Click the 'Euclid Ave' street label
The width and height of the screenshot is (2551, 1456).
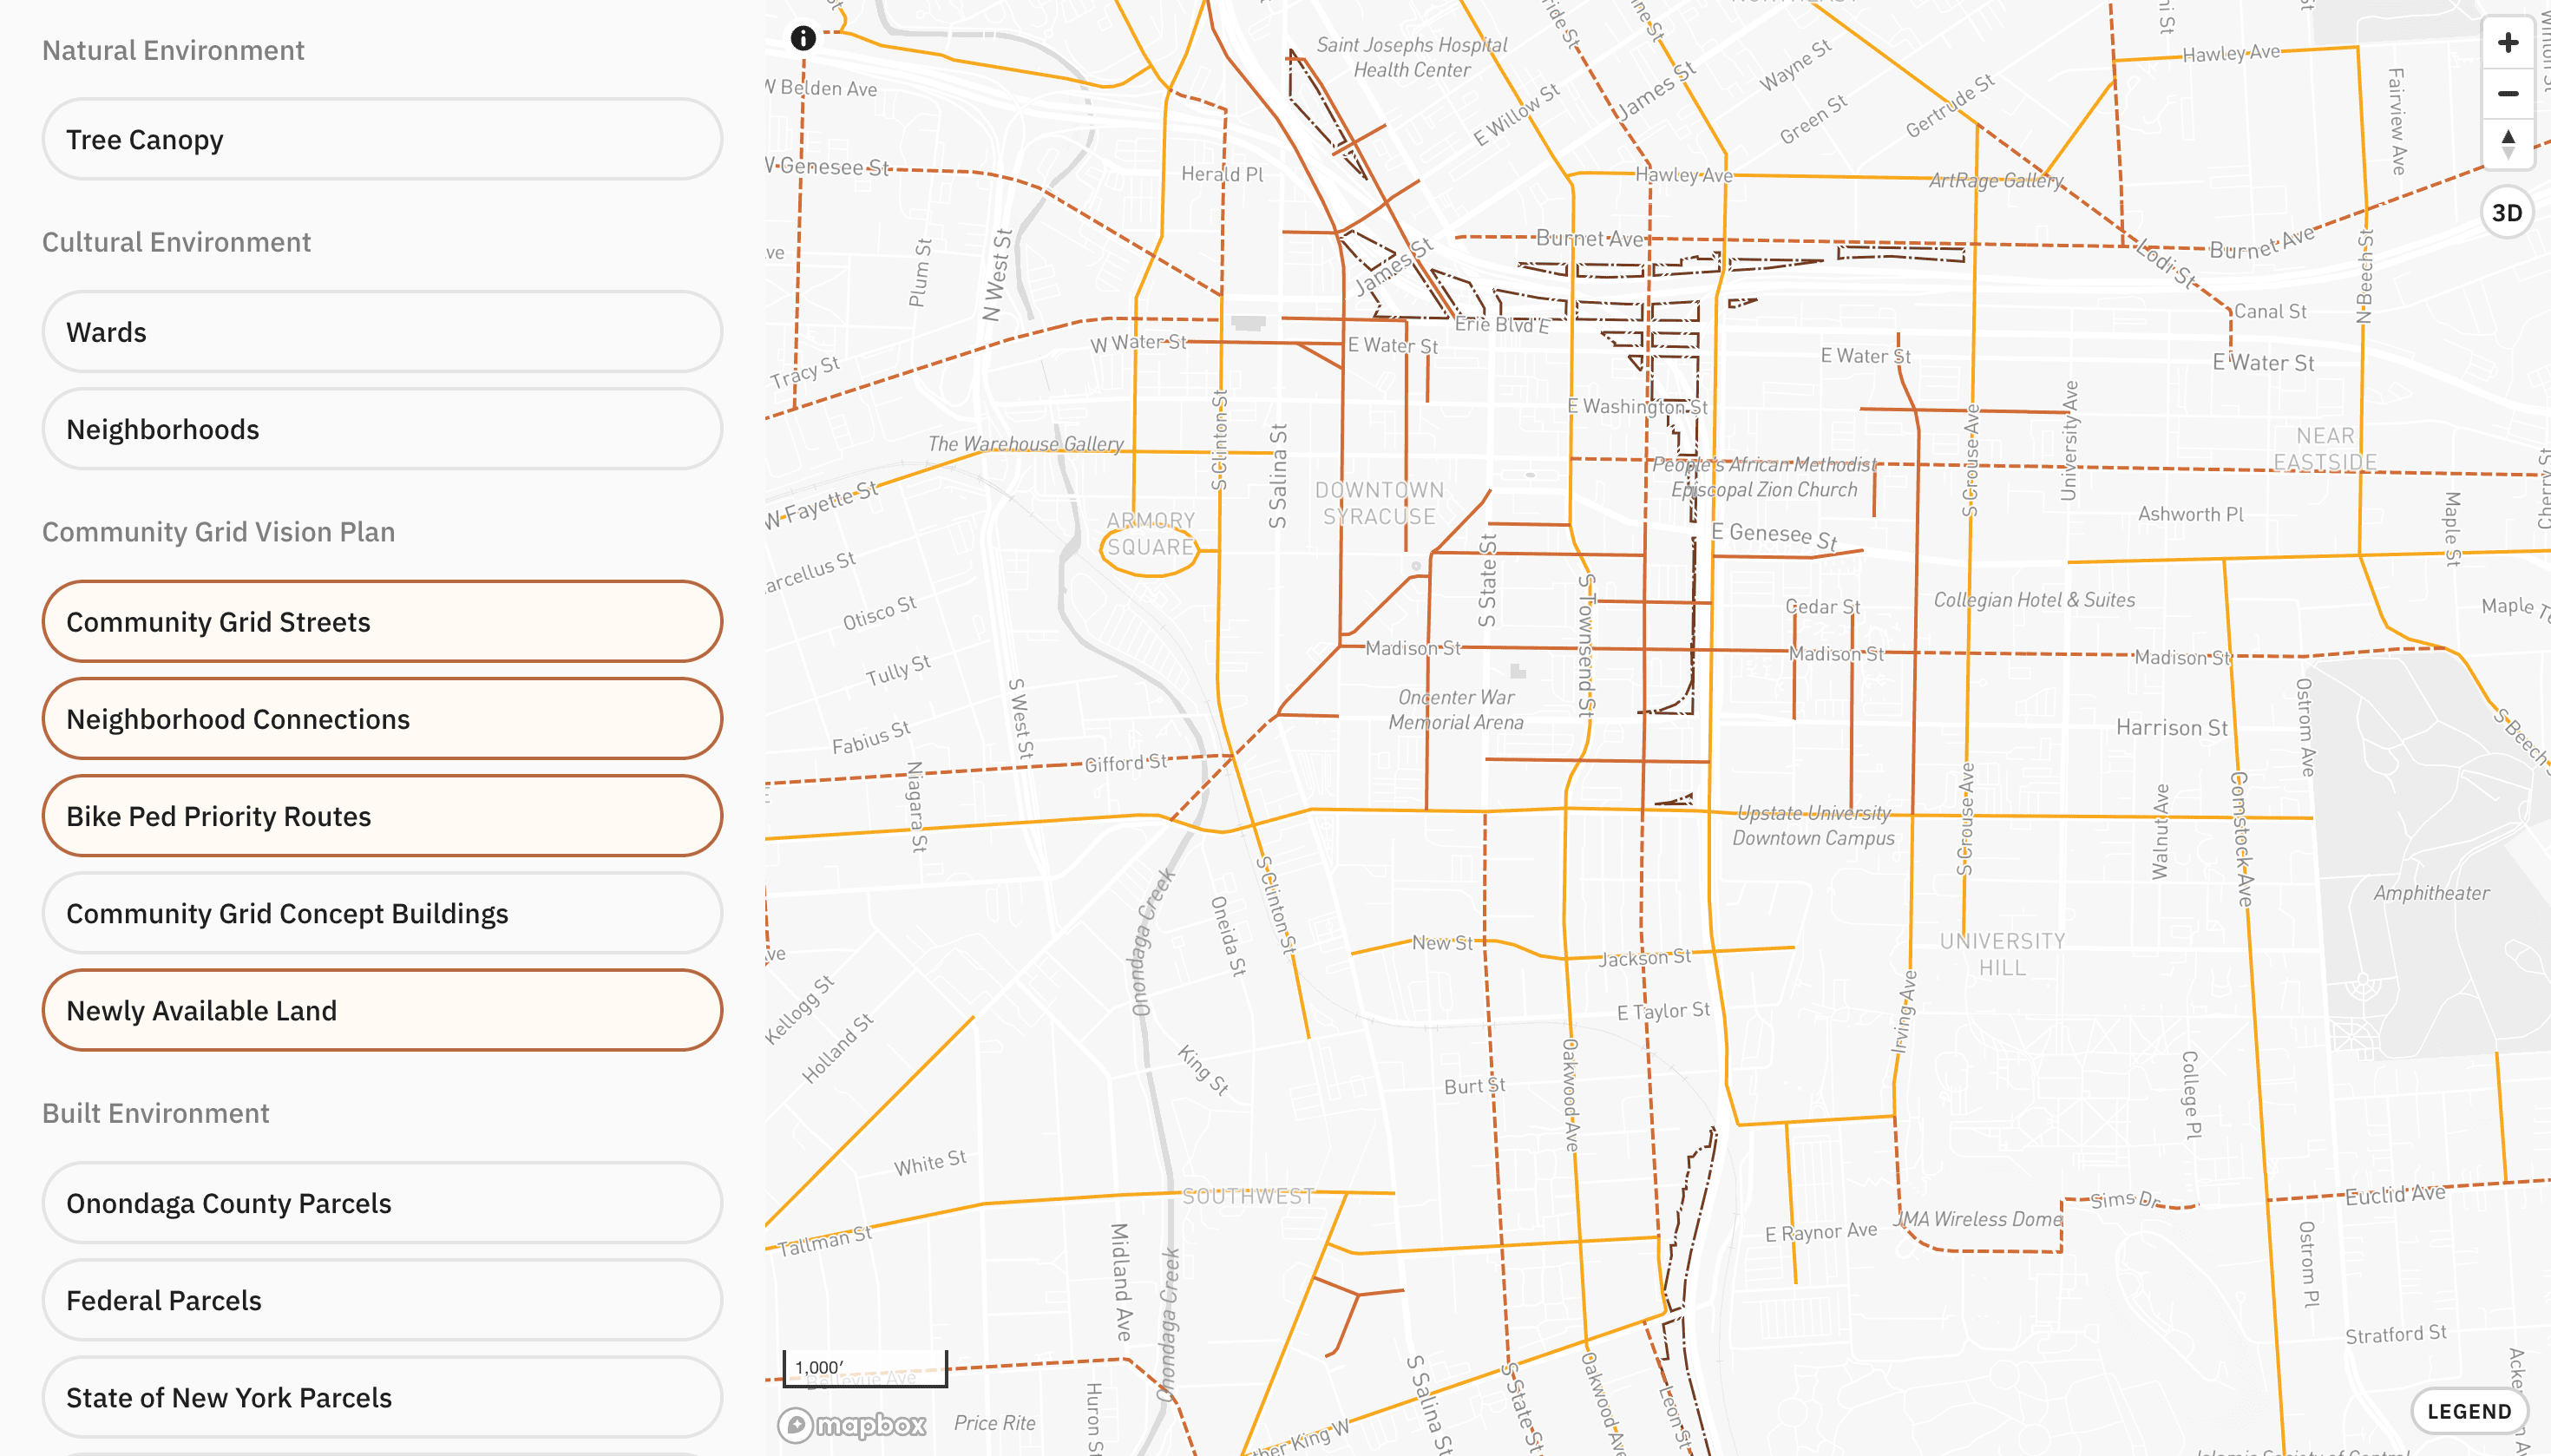tap(2395, 1194)
